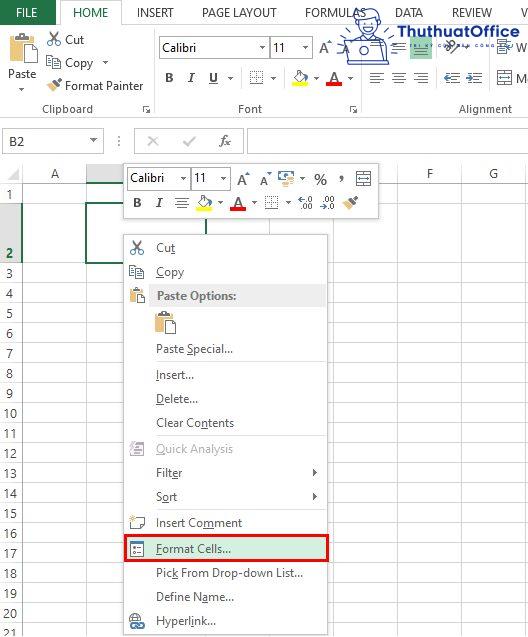
Task: Click Increase Font Size in ribbon
Action: [x=325, y=48]
